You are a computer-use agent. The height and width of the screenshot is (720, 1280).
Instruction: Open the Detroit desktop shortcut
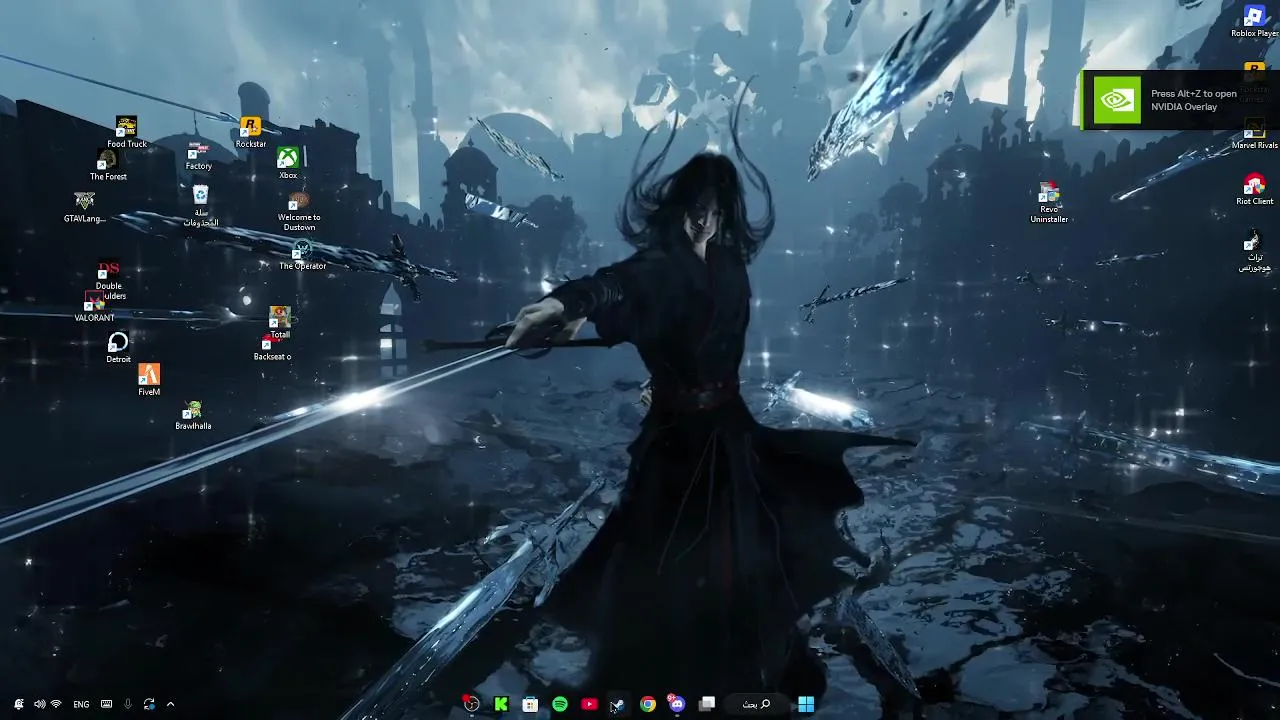click(x=118, y=348)
